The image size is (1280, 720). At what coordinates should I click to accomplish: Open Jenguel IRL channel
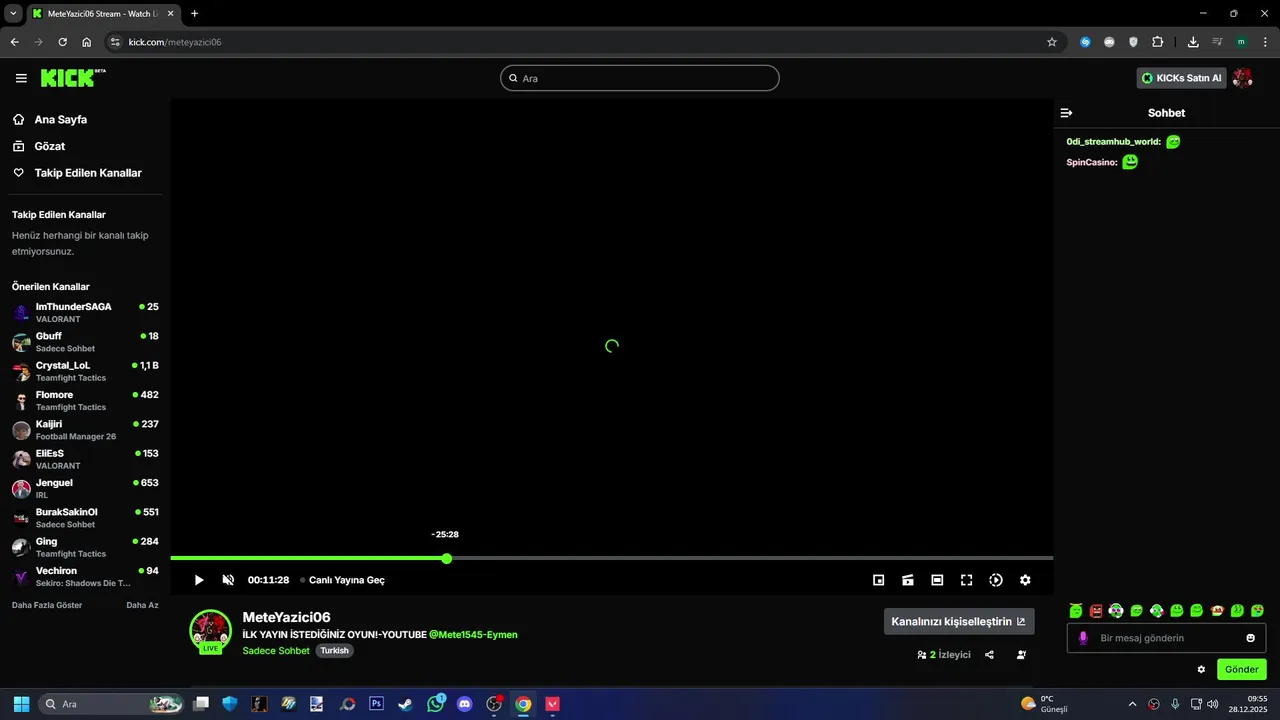pyautogui.click(x=85, y=488)
